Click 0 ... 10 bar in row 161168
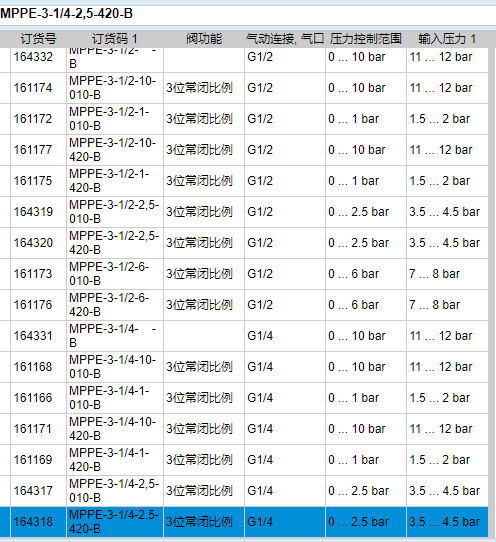Viewport: 496px width, 542px height. [x=357, y=367]
